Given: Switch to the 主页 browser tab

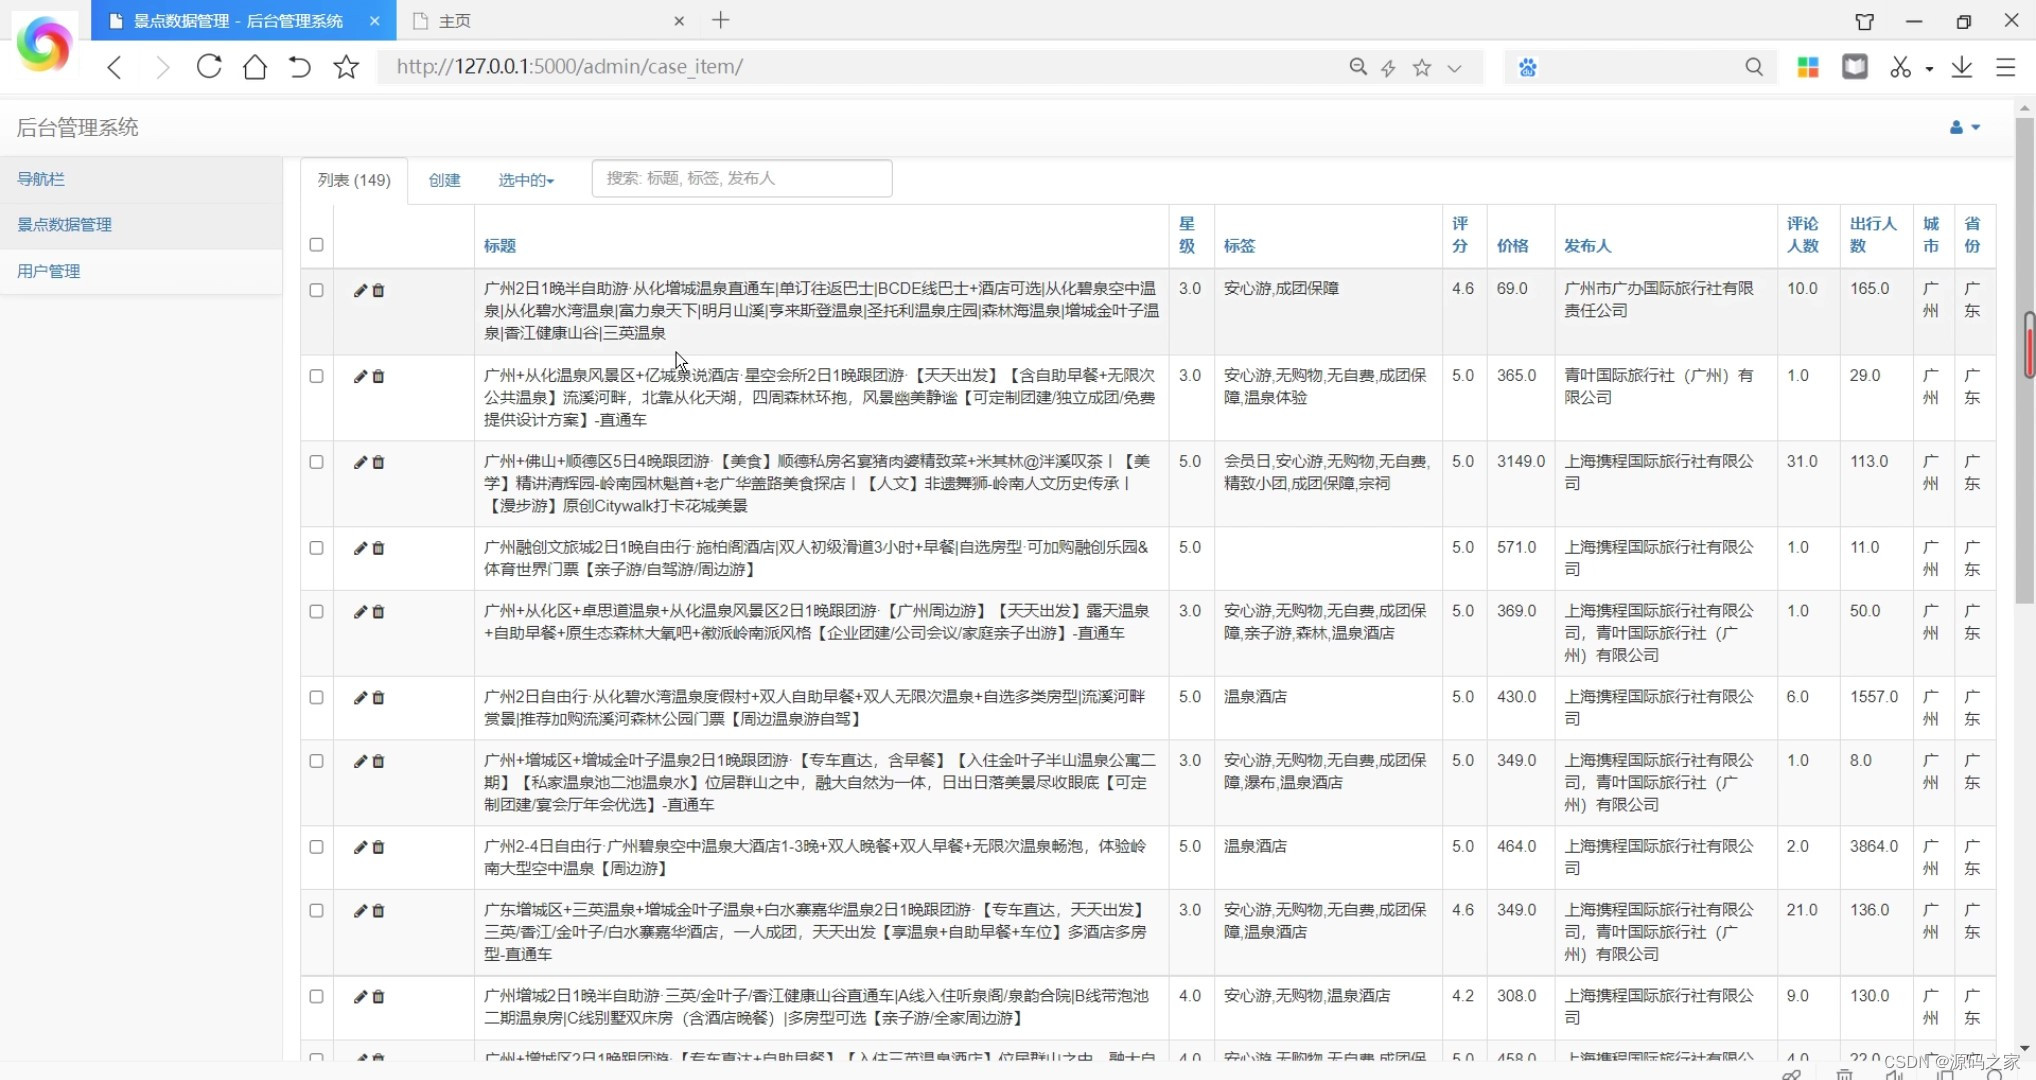Looking at the screenshot, I should 455,21.
